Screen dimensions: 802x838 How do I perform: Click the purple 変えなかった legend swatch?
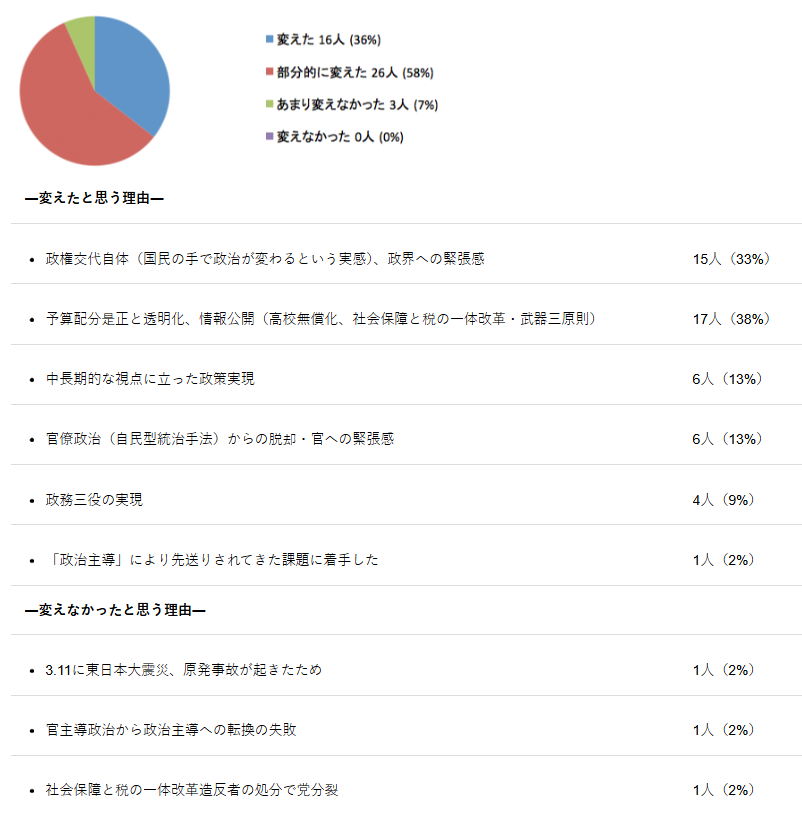(269, 137)
